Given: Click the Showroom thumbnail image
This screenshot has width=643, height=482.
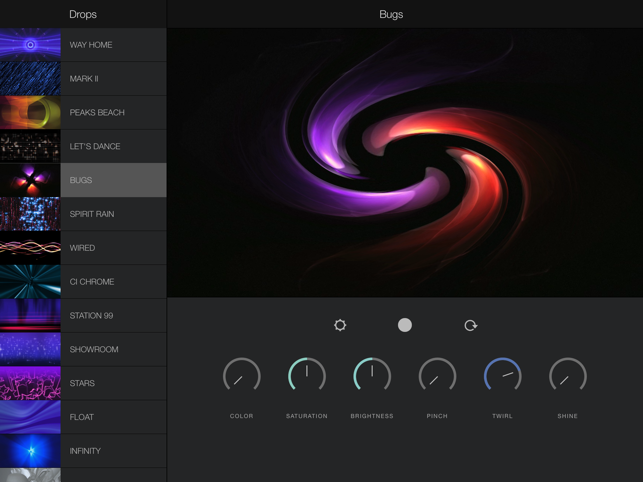Looking at the screenshot, I should [30, 350].
